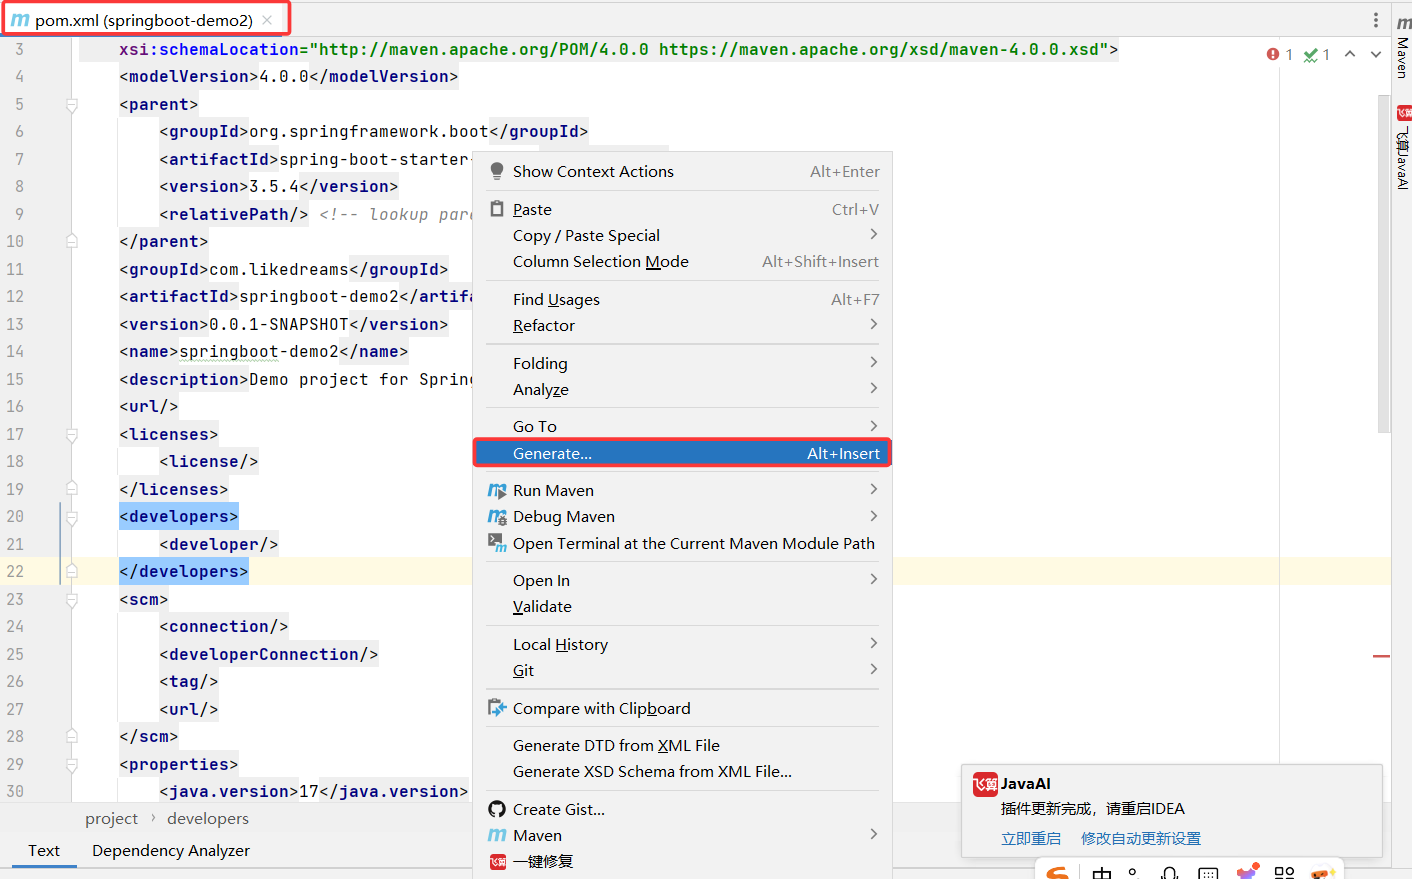Collapse the properties fold on line 29
The width and height of the screenshot is (1412, 879).
tap(72, 764)
